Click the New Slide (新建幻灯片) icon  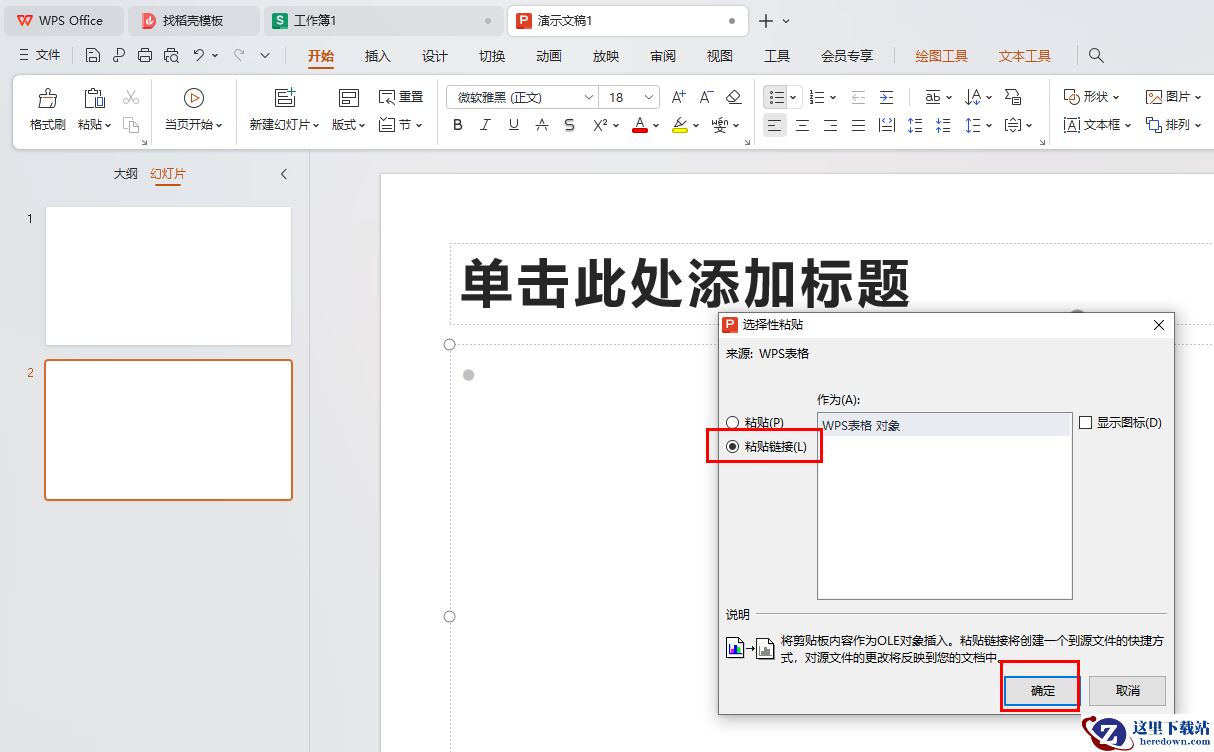point(286,98)
